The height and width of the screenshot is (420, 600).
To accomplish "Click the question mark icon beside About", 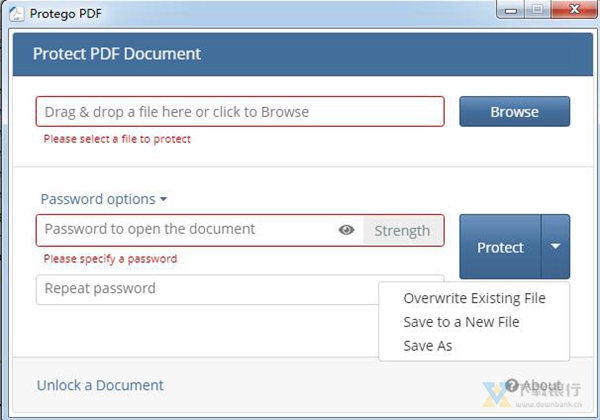I will 512,385.
